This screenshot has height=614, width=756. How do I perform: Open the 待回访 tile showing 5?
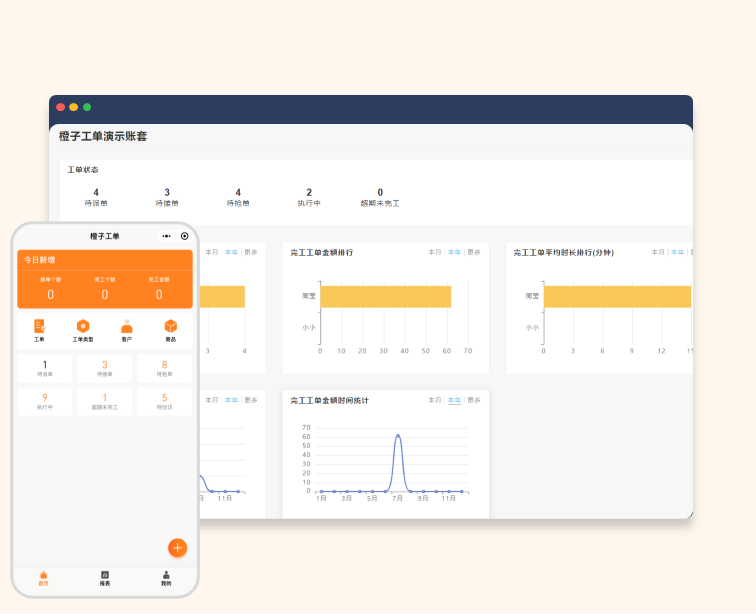click(x=164, y=401)
